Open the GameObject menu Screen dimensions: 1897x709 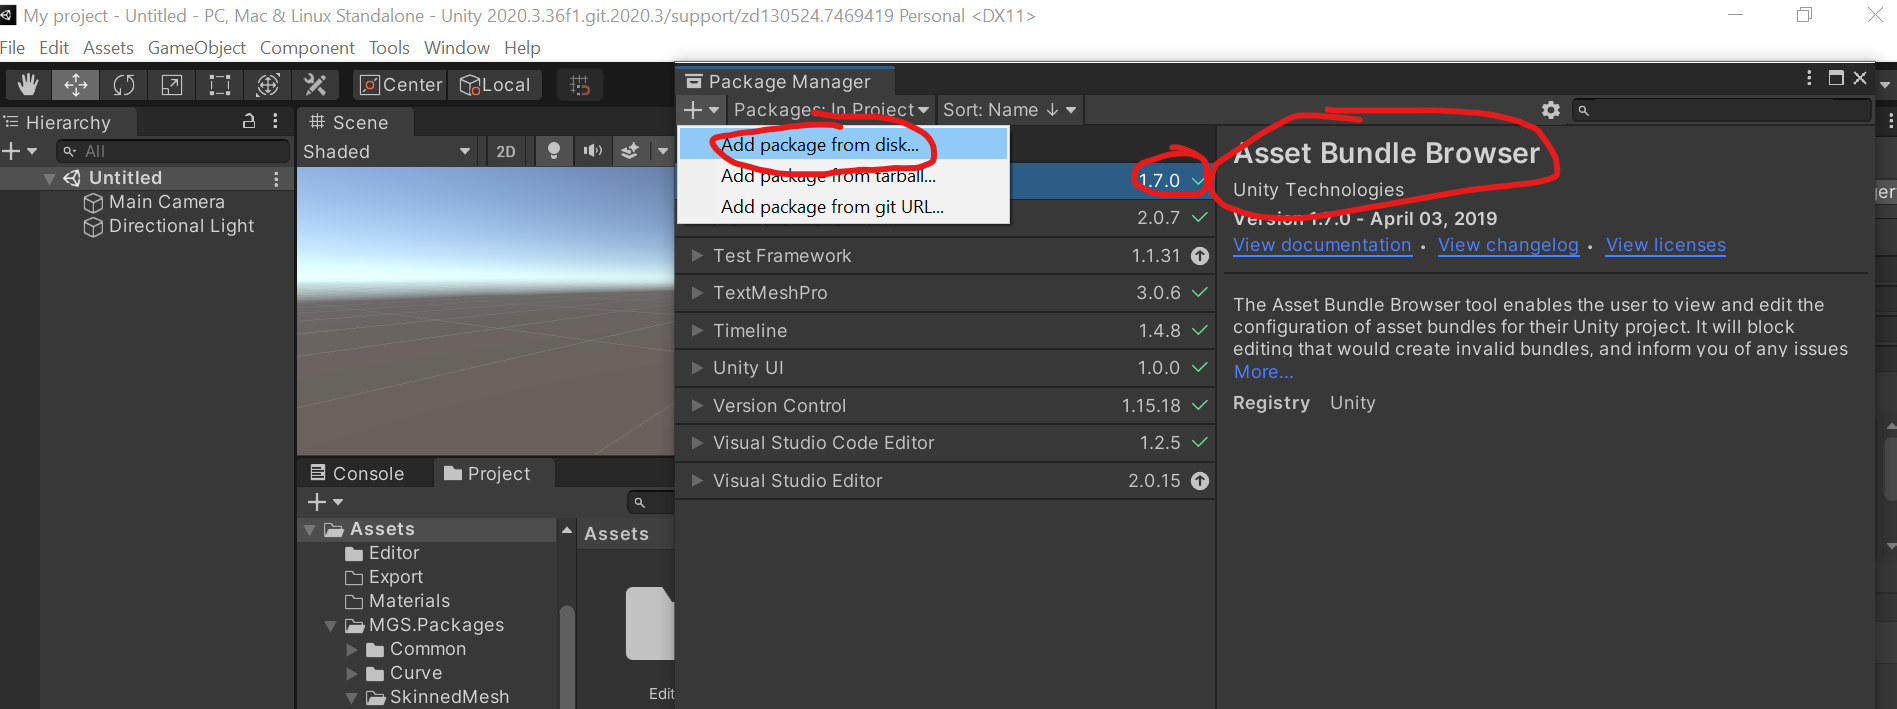coord(197,47)
